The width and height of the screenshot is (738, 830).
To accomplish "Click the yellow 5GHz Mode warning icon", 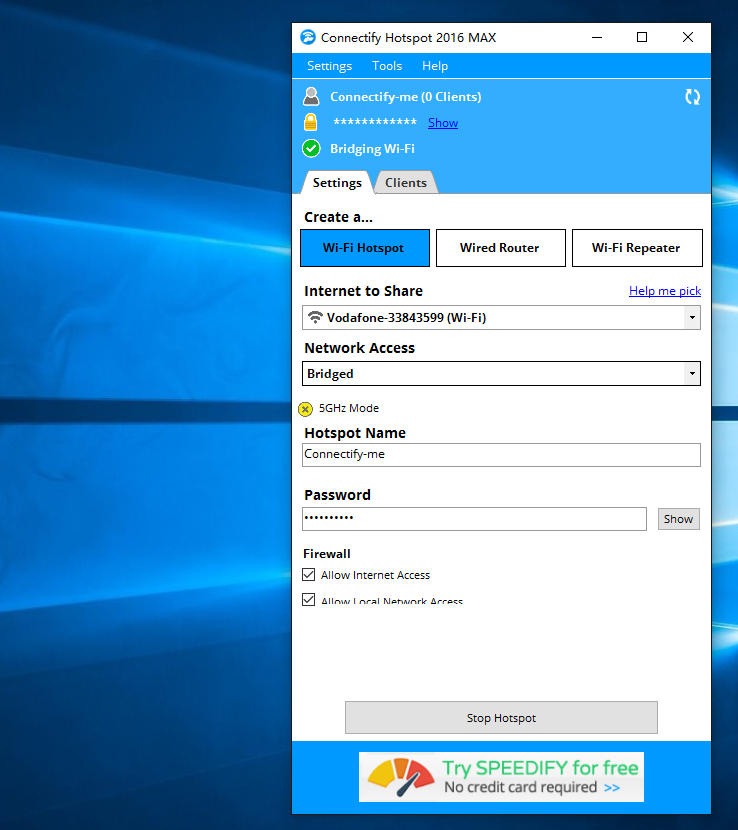I will pyautogui.click(x=305, y=409).
